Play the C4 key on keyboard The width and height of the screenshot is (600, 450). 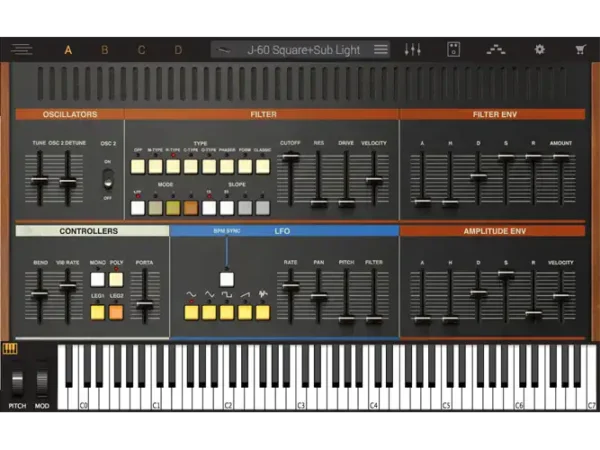click(x=374, y=398)
